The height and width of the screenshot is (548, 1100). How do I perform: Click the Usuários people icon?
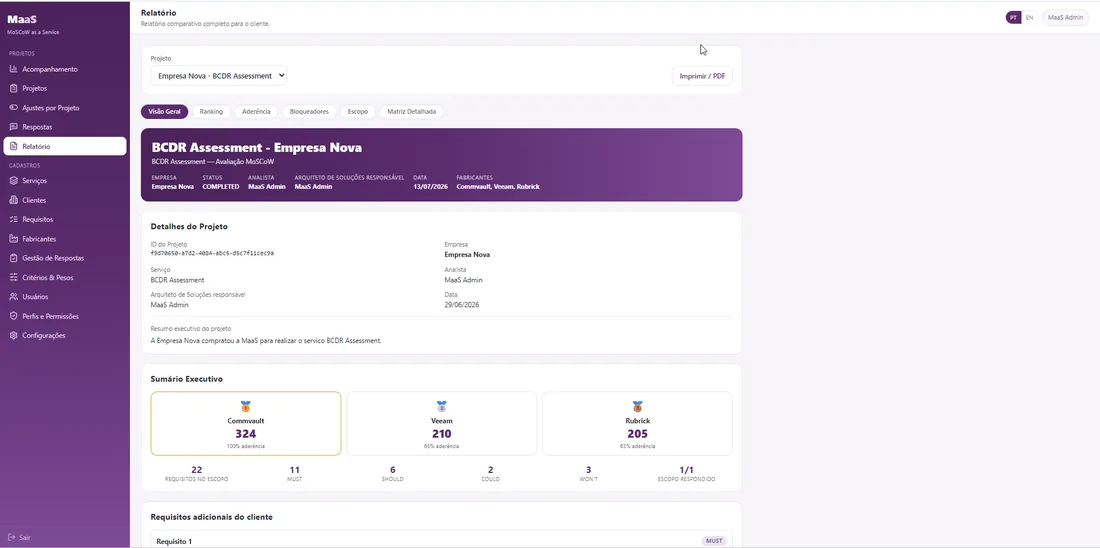point(13,297)
